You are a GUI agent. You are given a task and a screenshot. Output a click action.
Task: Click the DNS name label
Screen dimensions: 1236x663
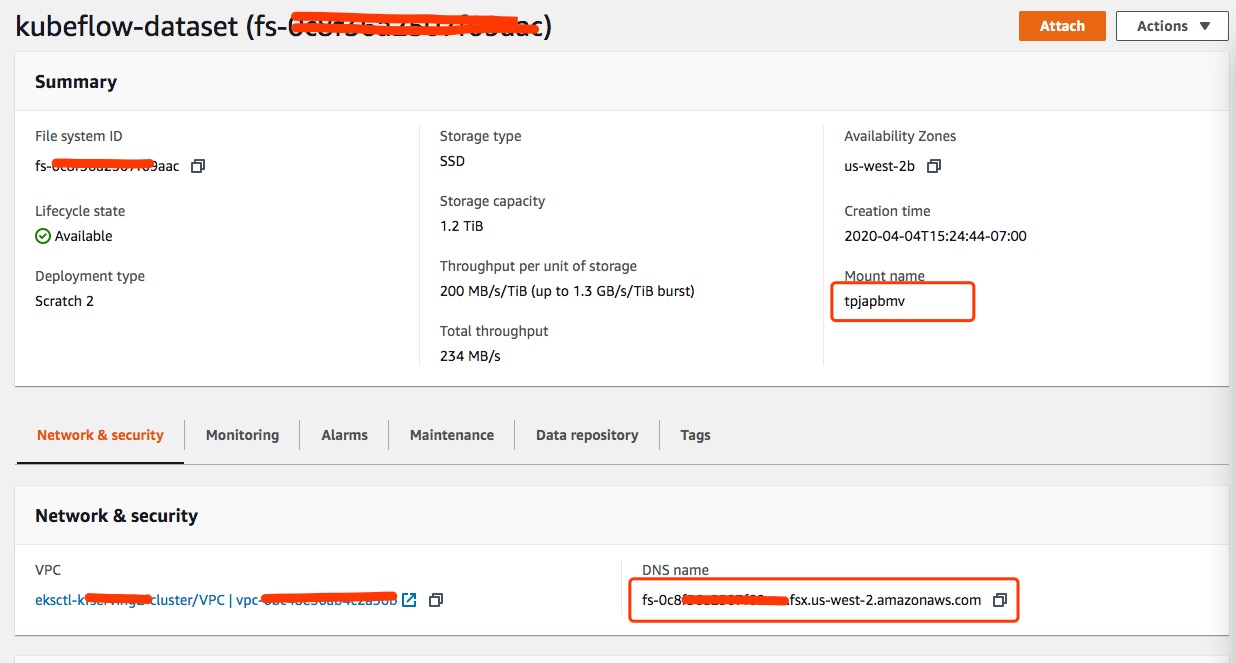[x=675, y=570]
